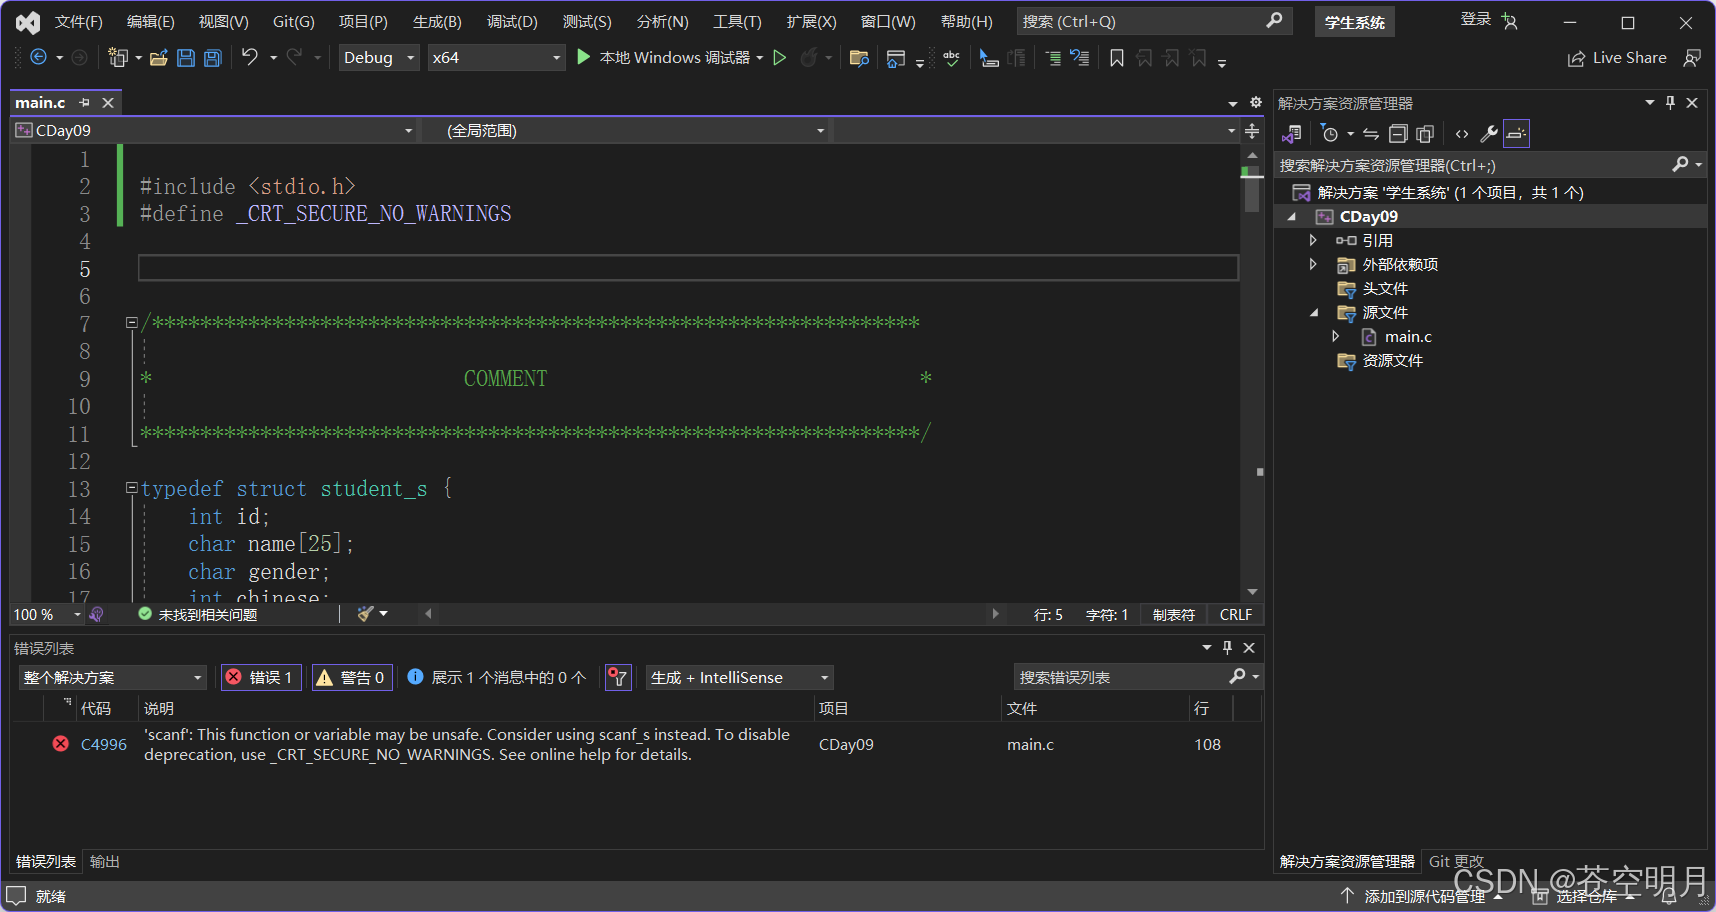The width and height of the screenshot is (1716, 912).
Task: Click the editor tab settings gear icon
Action: click(x=1256, y=102)
